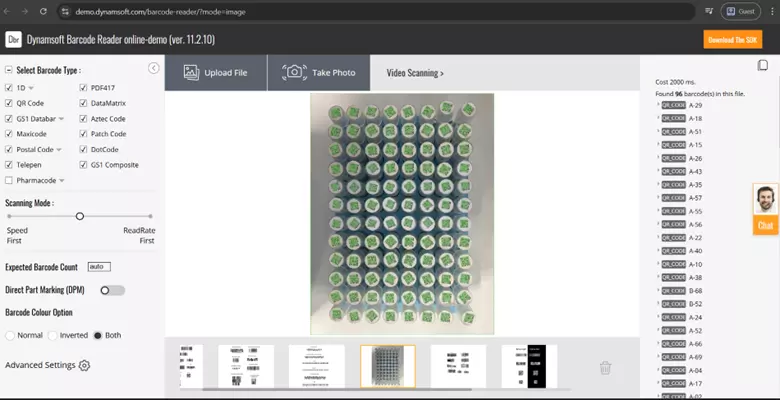Expand the 1D barcode types dropdown
Image resolution: width=780 pixels, height=400 pixels.
pos(31,88)
